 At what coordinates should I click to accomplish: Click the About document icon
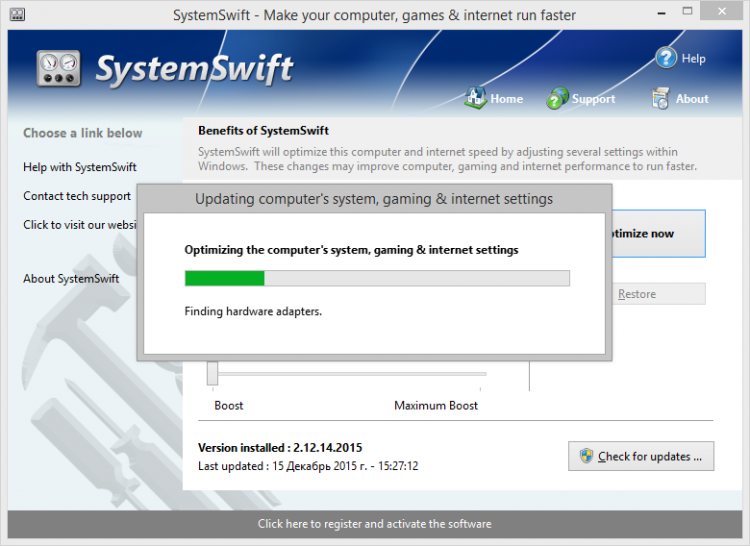coord(661,98)
